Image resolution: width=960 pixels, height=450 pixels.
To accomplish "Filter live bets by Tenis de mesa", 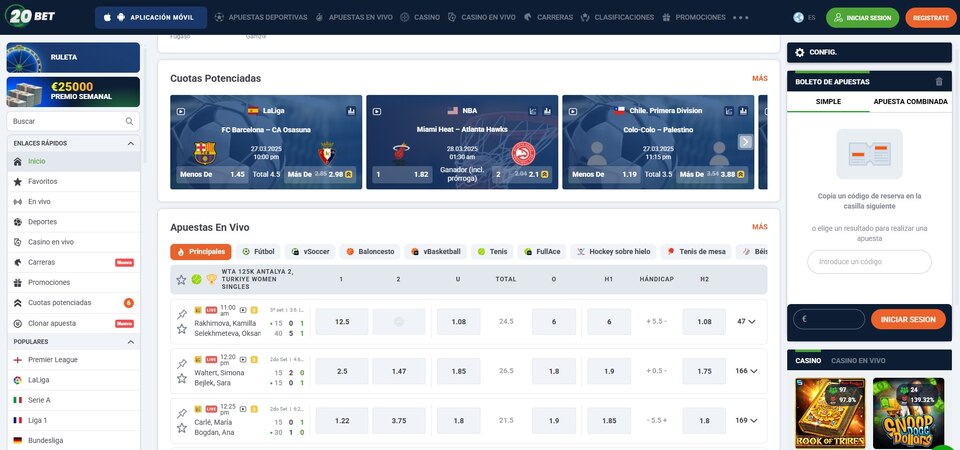I will [696, 252].
